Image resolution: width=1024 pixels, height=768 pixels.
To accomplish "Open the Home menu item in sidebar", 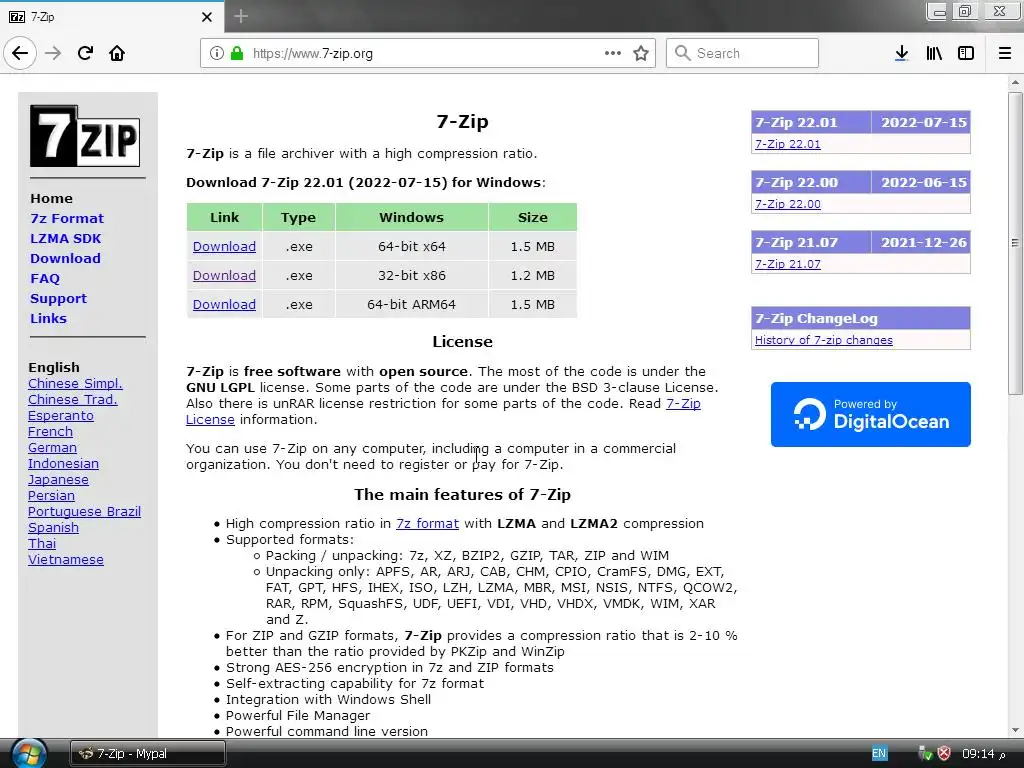I will coord(52,198).
